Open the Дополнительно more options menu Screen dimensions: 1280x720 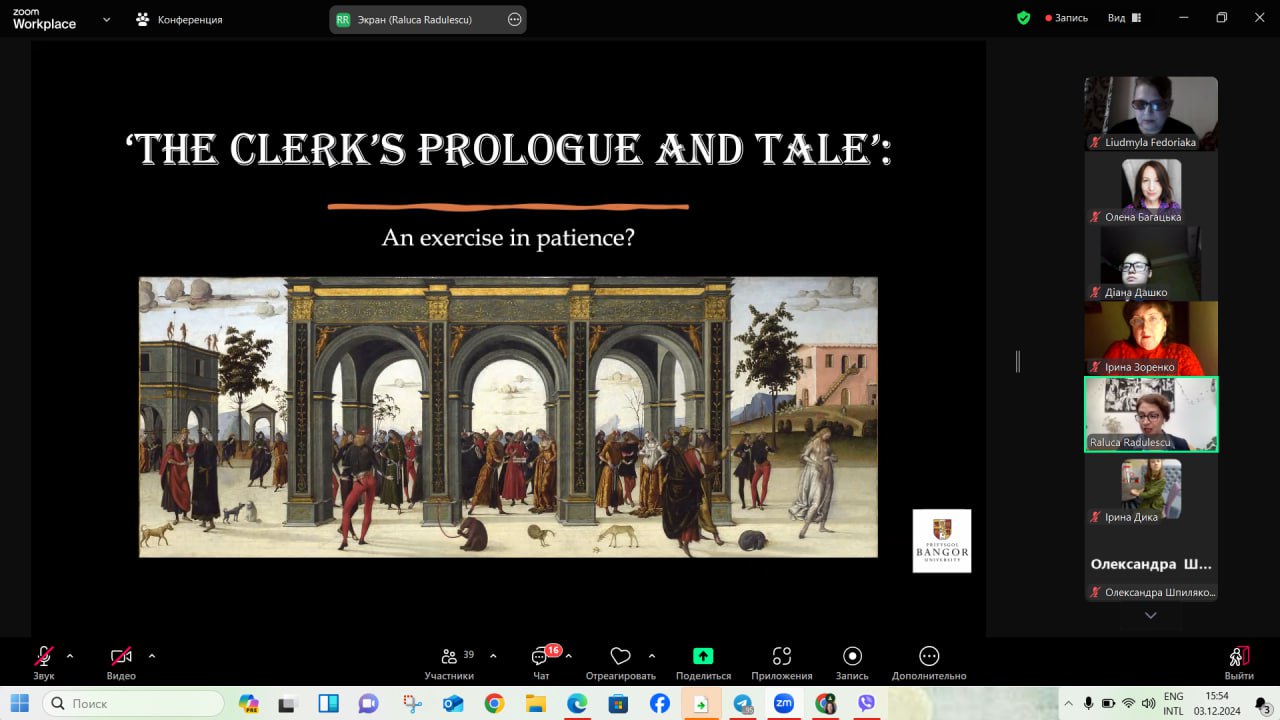(929, 662)
